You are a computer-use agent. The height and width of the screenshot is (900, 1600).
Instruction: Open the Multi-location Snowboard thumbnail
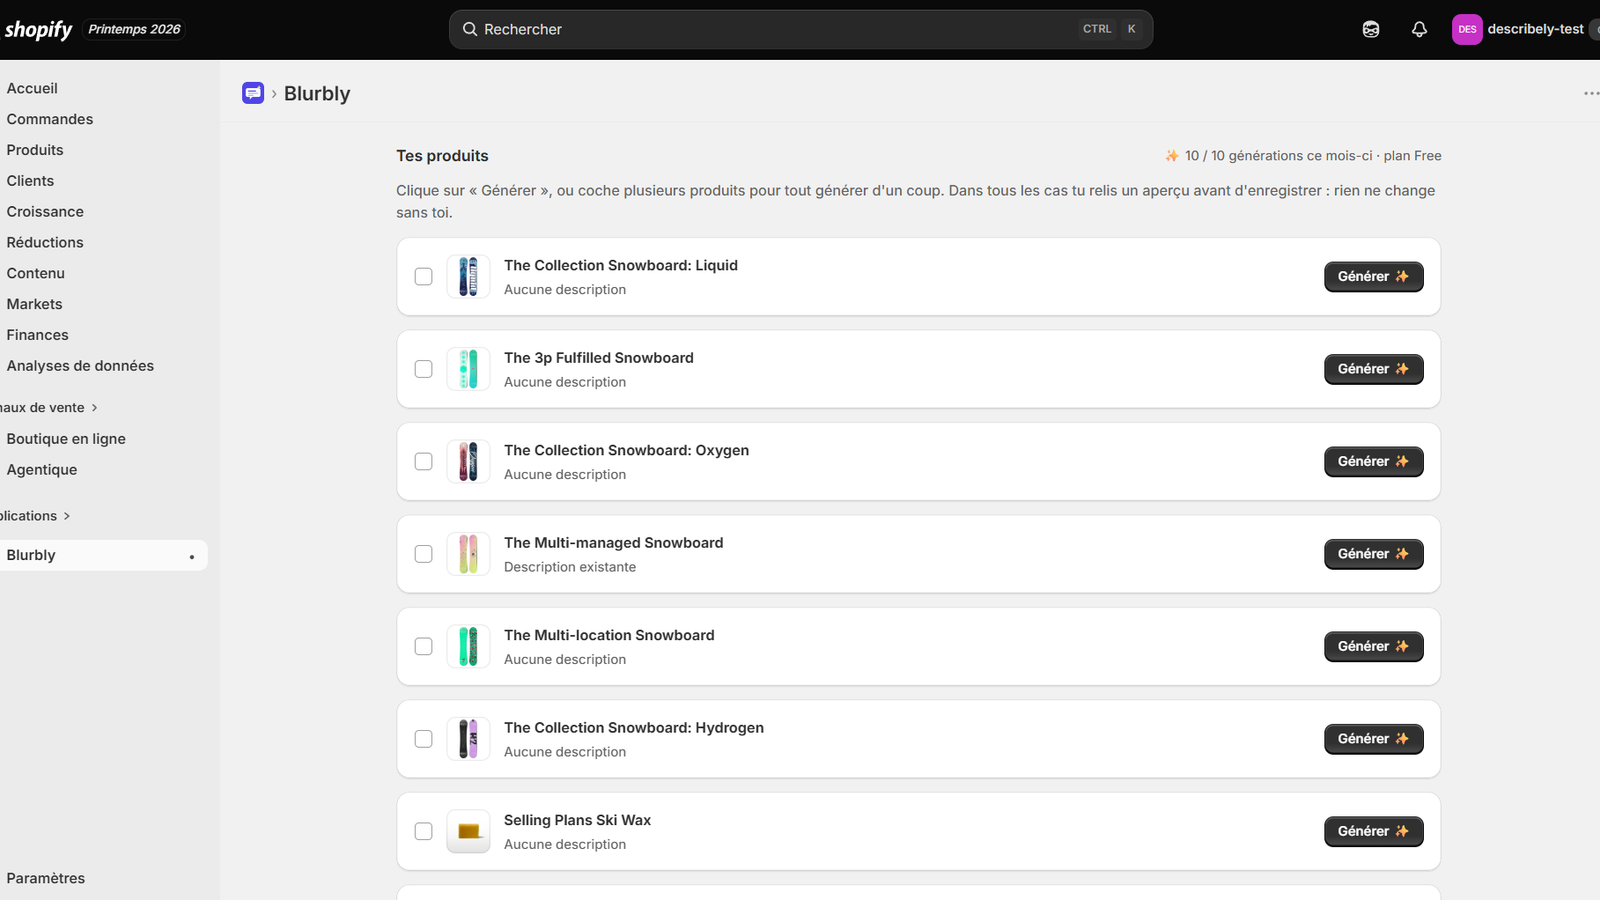pyautogui.click(x=468, y=647)
